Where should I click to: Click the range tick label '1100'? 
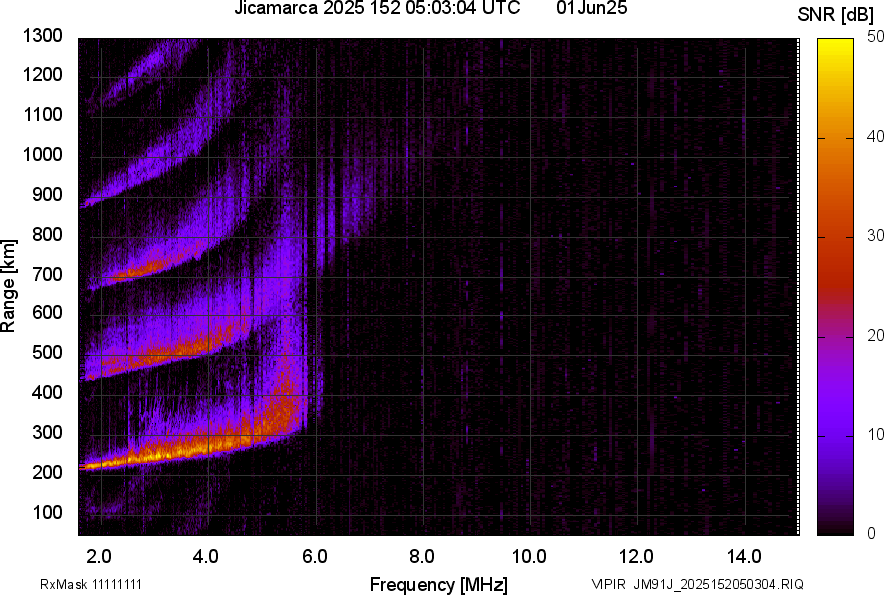click(42, 114)
